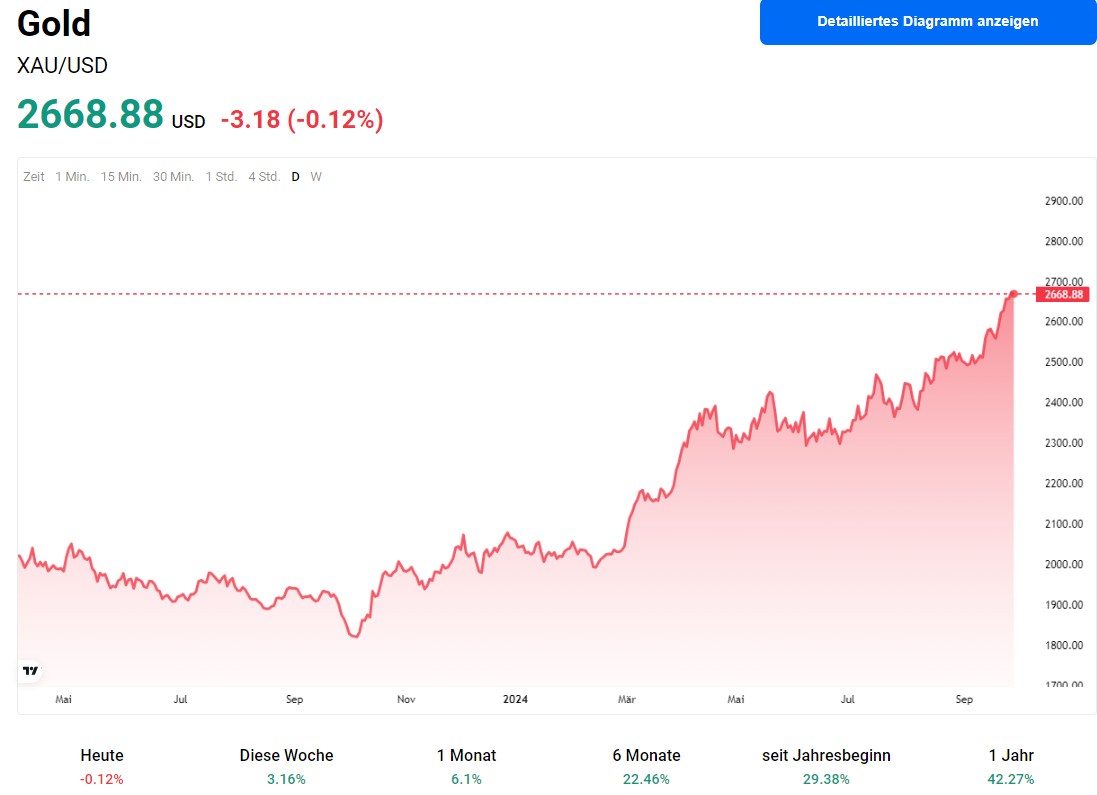
Task: Click 'Detailliertes Diagramm anzeigen' button
Action: tap(927, 21)
